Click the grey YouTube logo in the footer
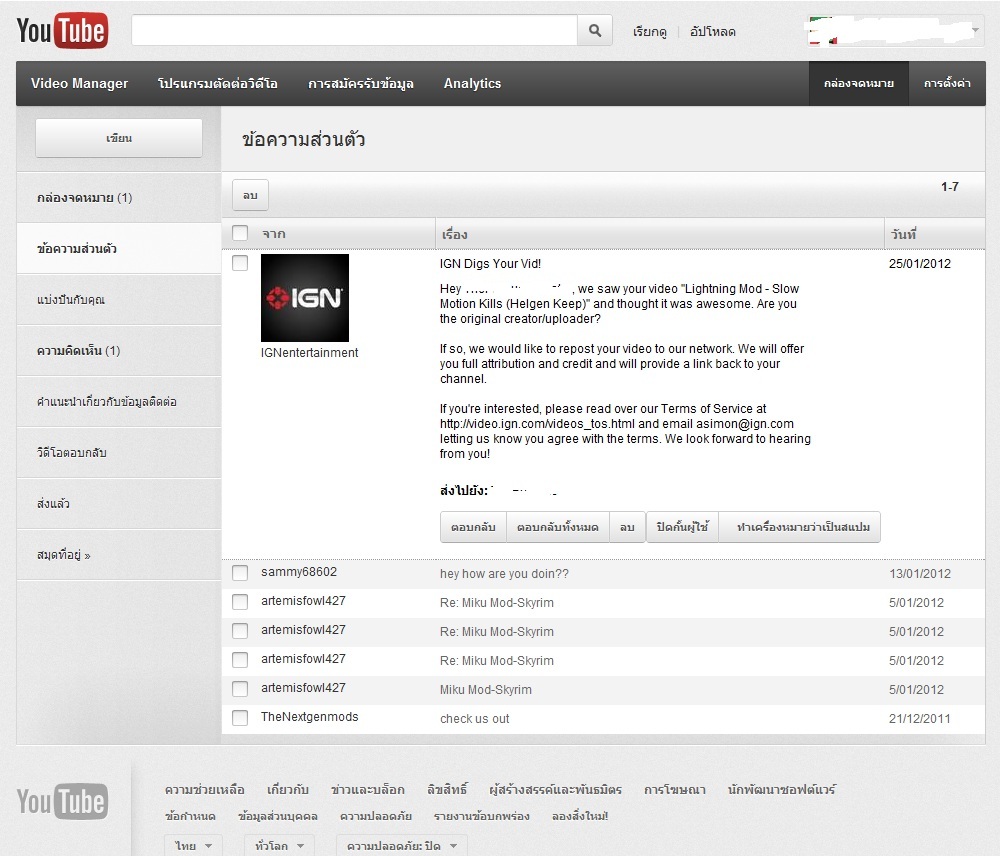The width and height of the screenshot is (1000, 856). [62, 801]
